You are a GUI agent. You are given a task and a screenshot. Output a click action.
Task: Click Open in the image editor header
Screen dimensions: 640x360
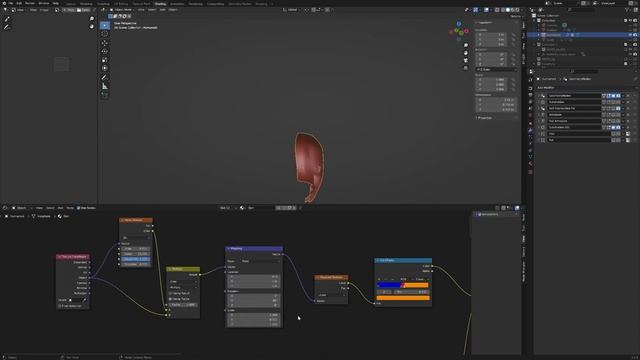click(83, 10)
